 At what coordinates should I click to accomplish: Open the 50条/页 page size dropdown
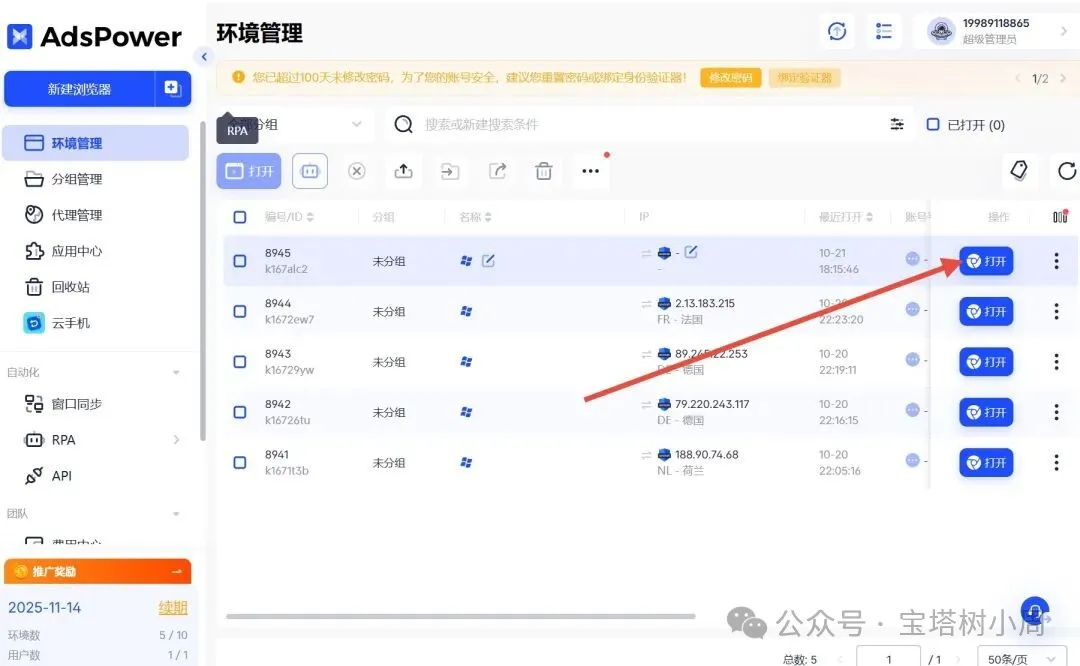click(1020, 658)
